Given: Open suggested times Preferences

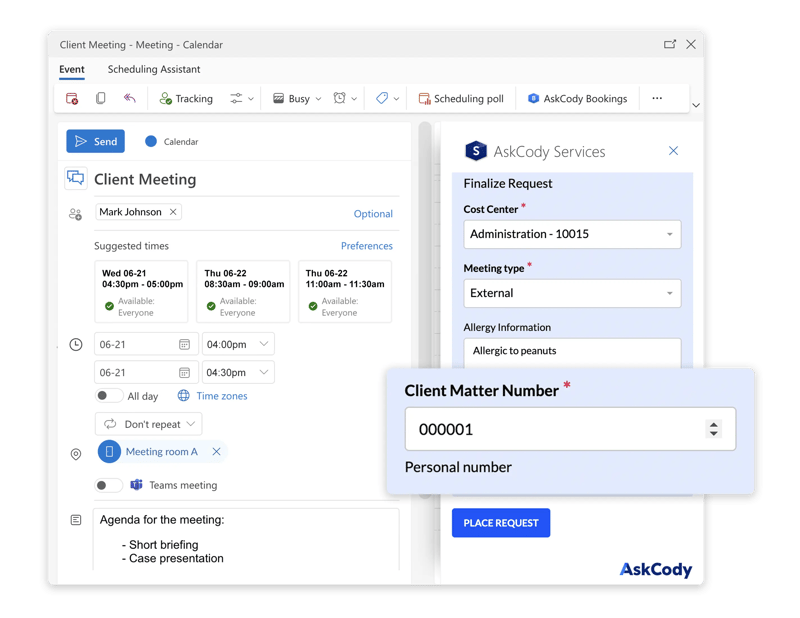Looking at the screenshot, I should point(367,246).
